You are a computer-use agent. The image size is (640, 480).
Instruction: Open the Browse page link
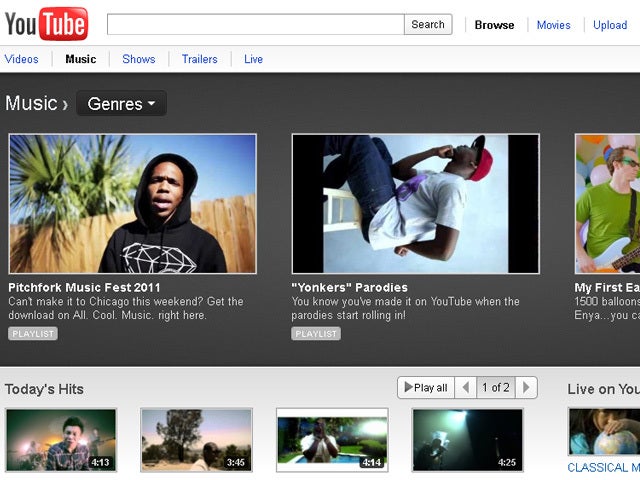click(x=494, y=25)
